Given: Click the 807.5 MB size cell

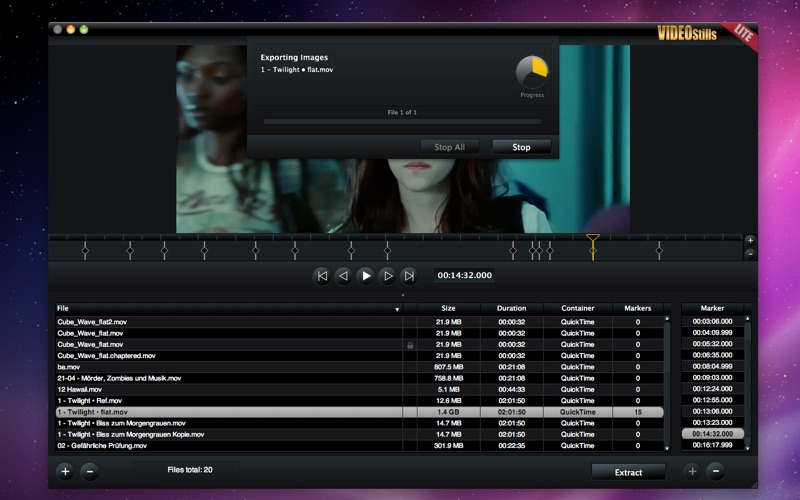Looking at the screenshot, I should click(x=448, y=367).
